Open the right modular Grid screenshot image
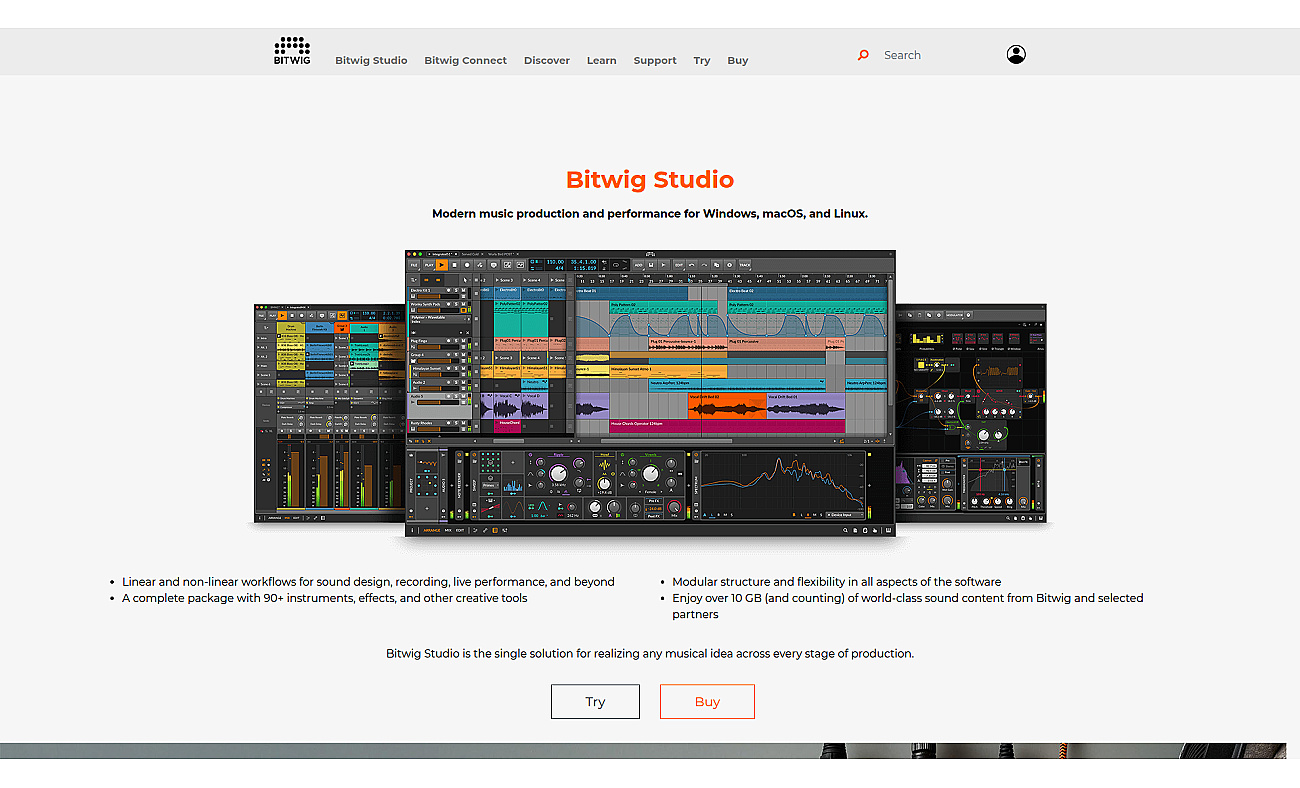Screen dimensions: 1300x788 971,413
